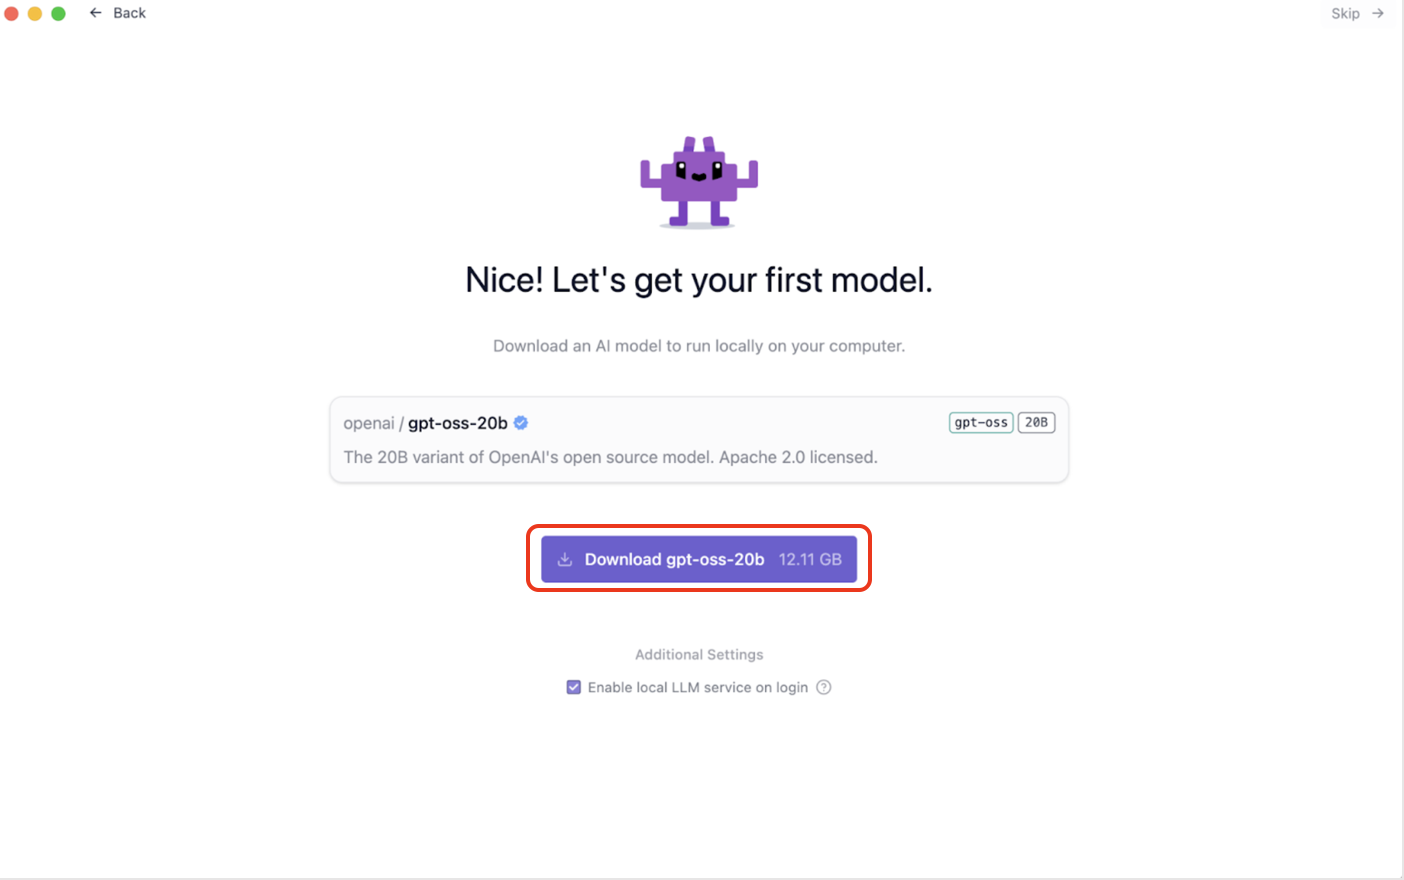Download the gpt-oss-20b model
The image size is (1404, 880).
coord(699,559)
